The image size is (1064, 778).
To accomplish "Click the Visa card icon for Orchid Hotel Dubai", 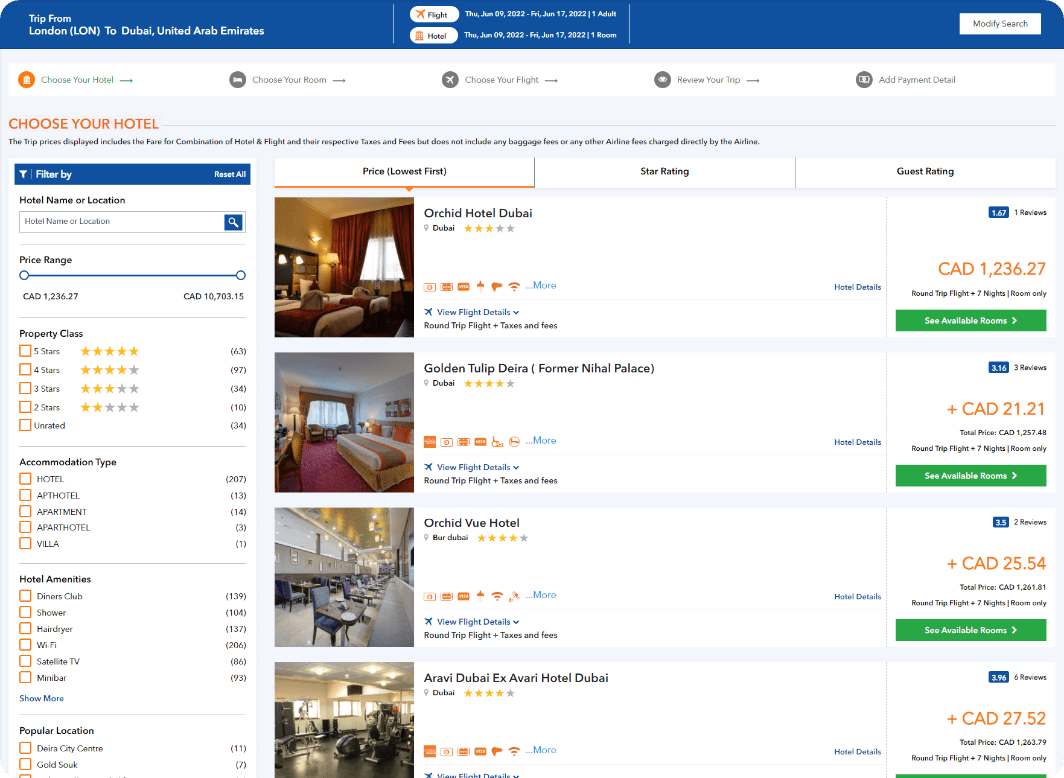I will point(463,287).
